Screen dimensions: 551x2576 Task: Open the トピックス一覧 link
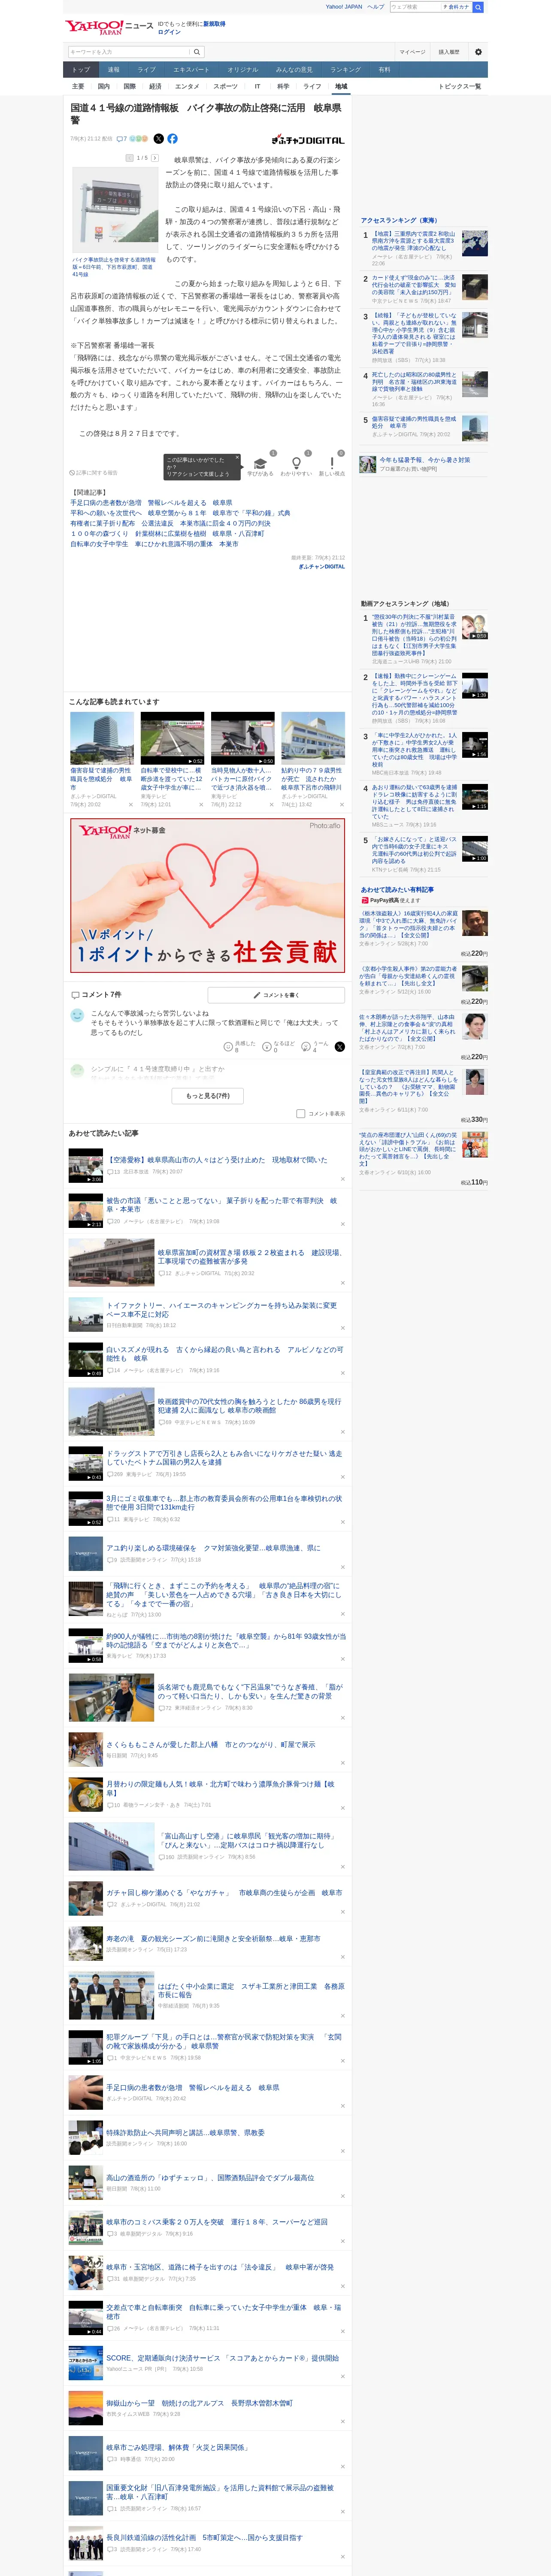pyautogui.click(x=460, y=87)
